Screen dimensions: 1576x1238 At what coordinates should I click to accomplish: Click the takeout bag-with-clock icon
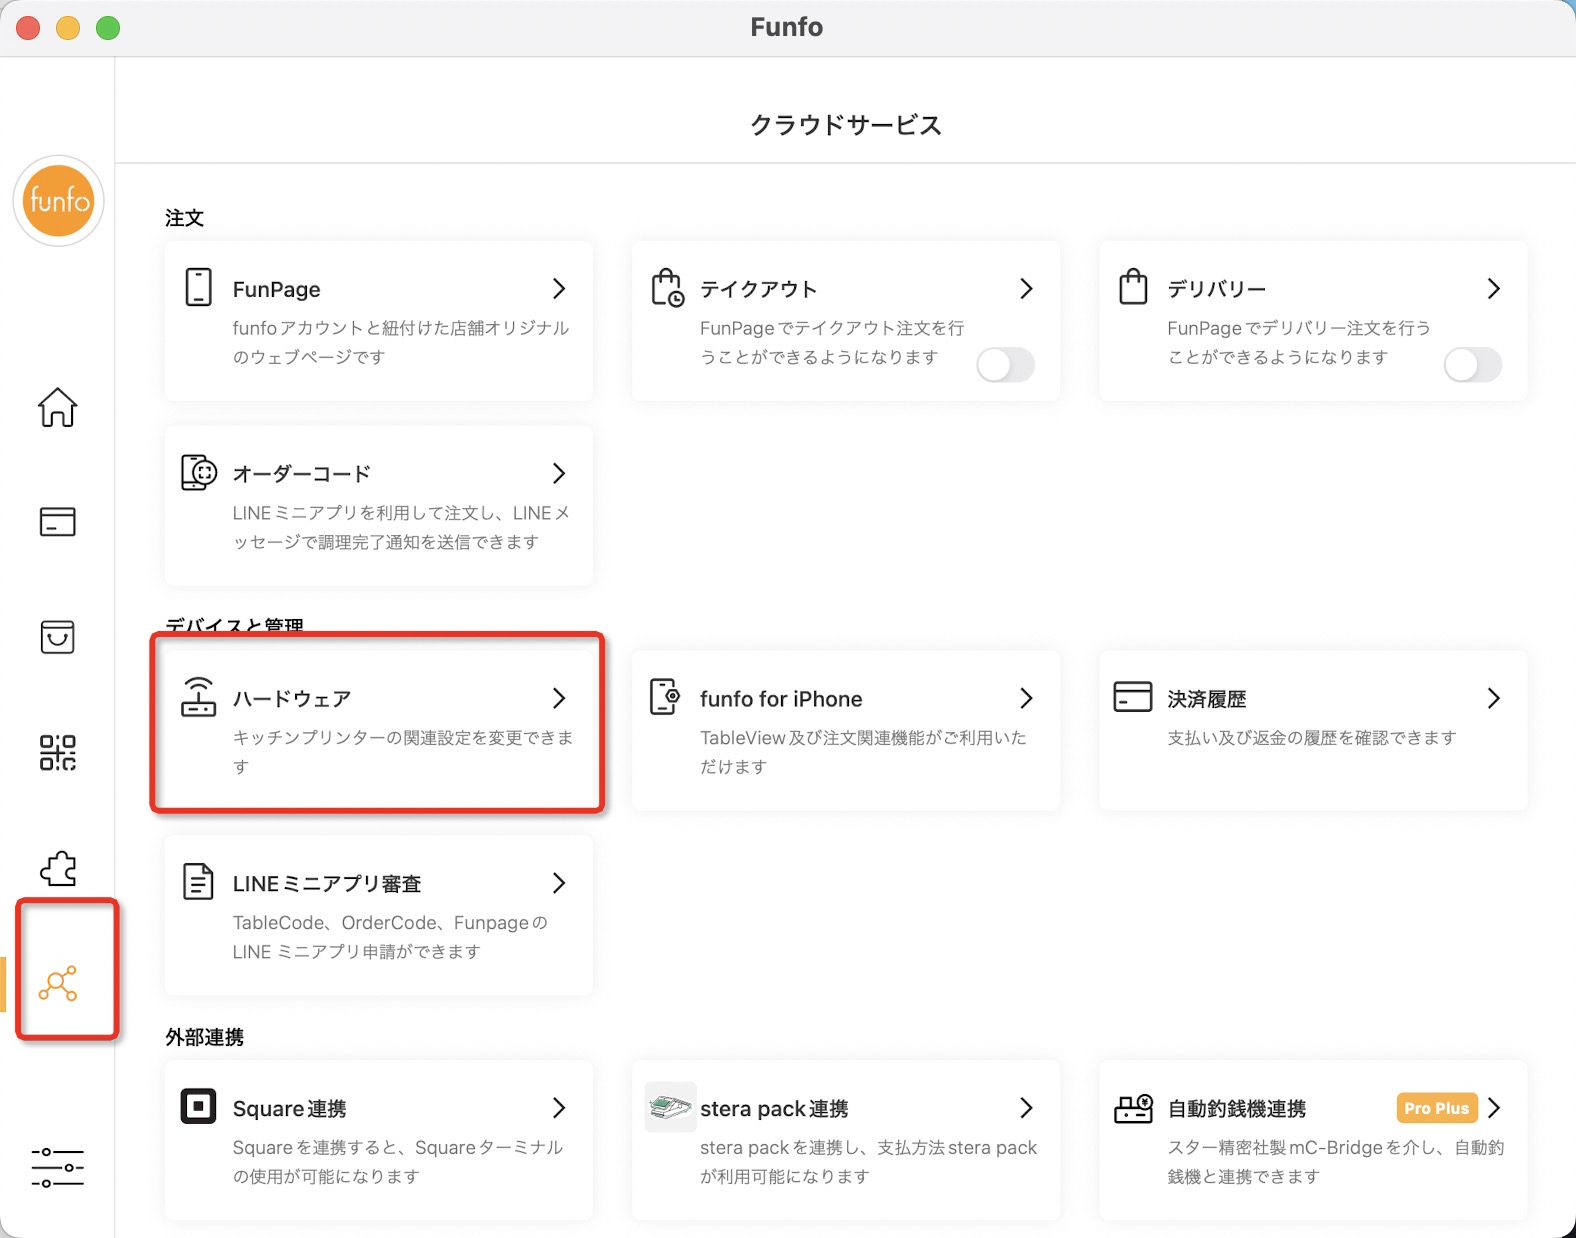(x=667, y=287)
